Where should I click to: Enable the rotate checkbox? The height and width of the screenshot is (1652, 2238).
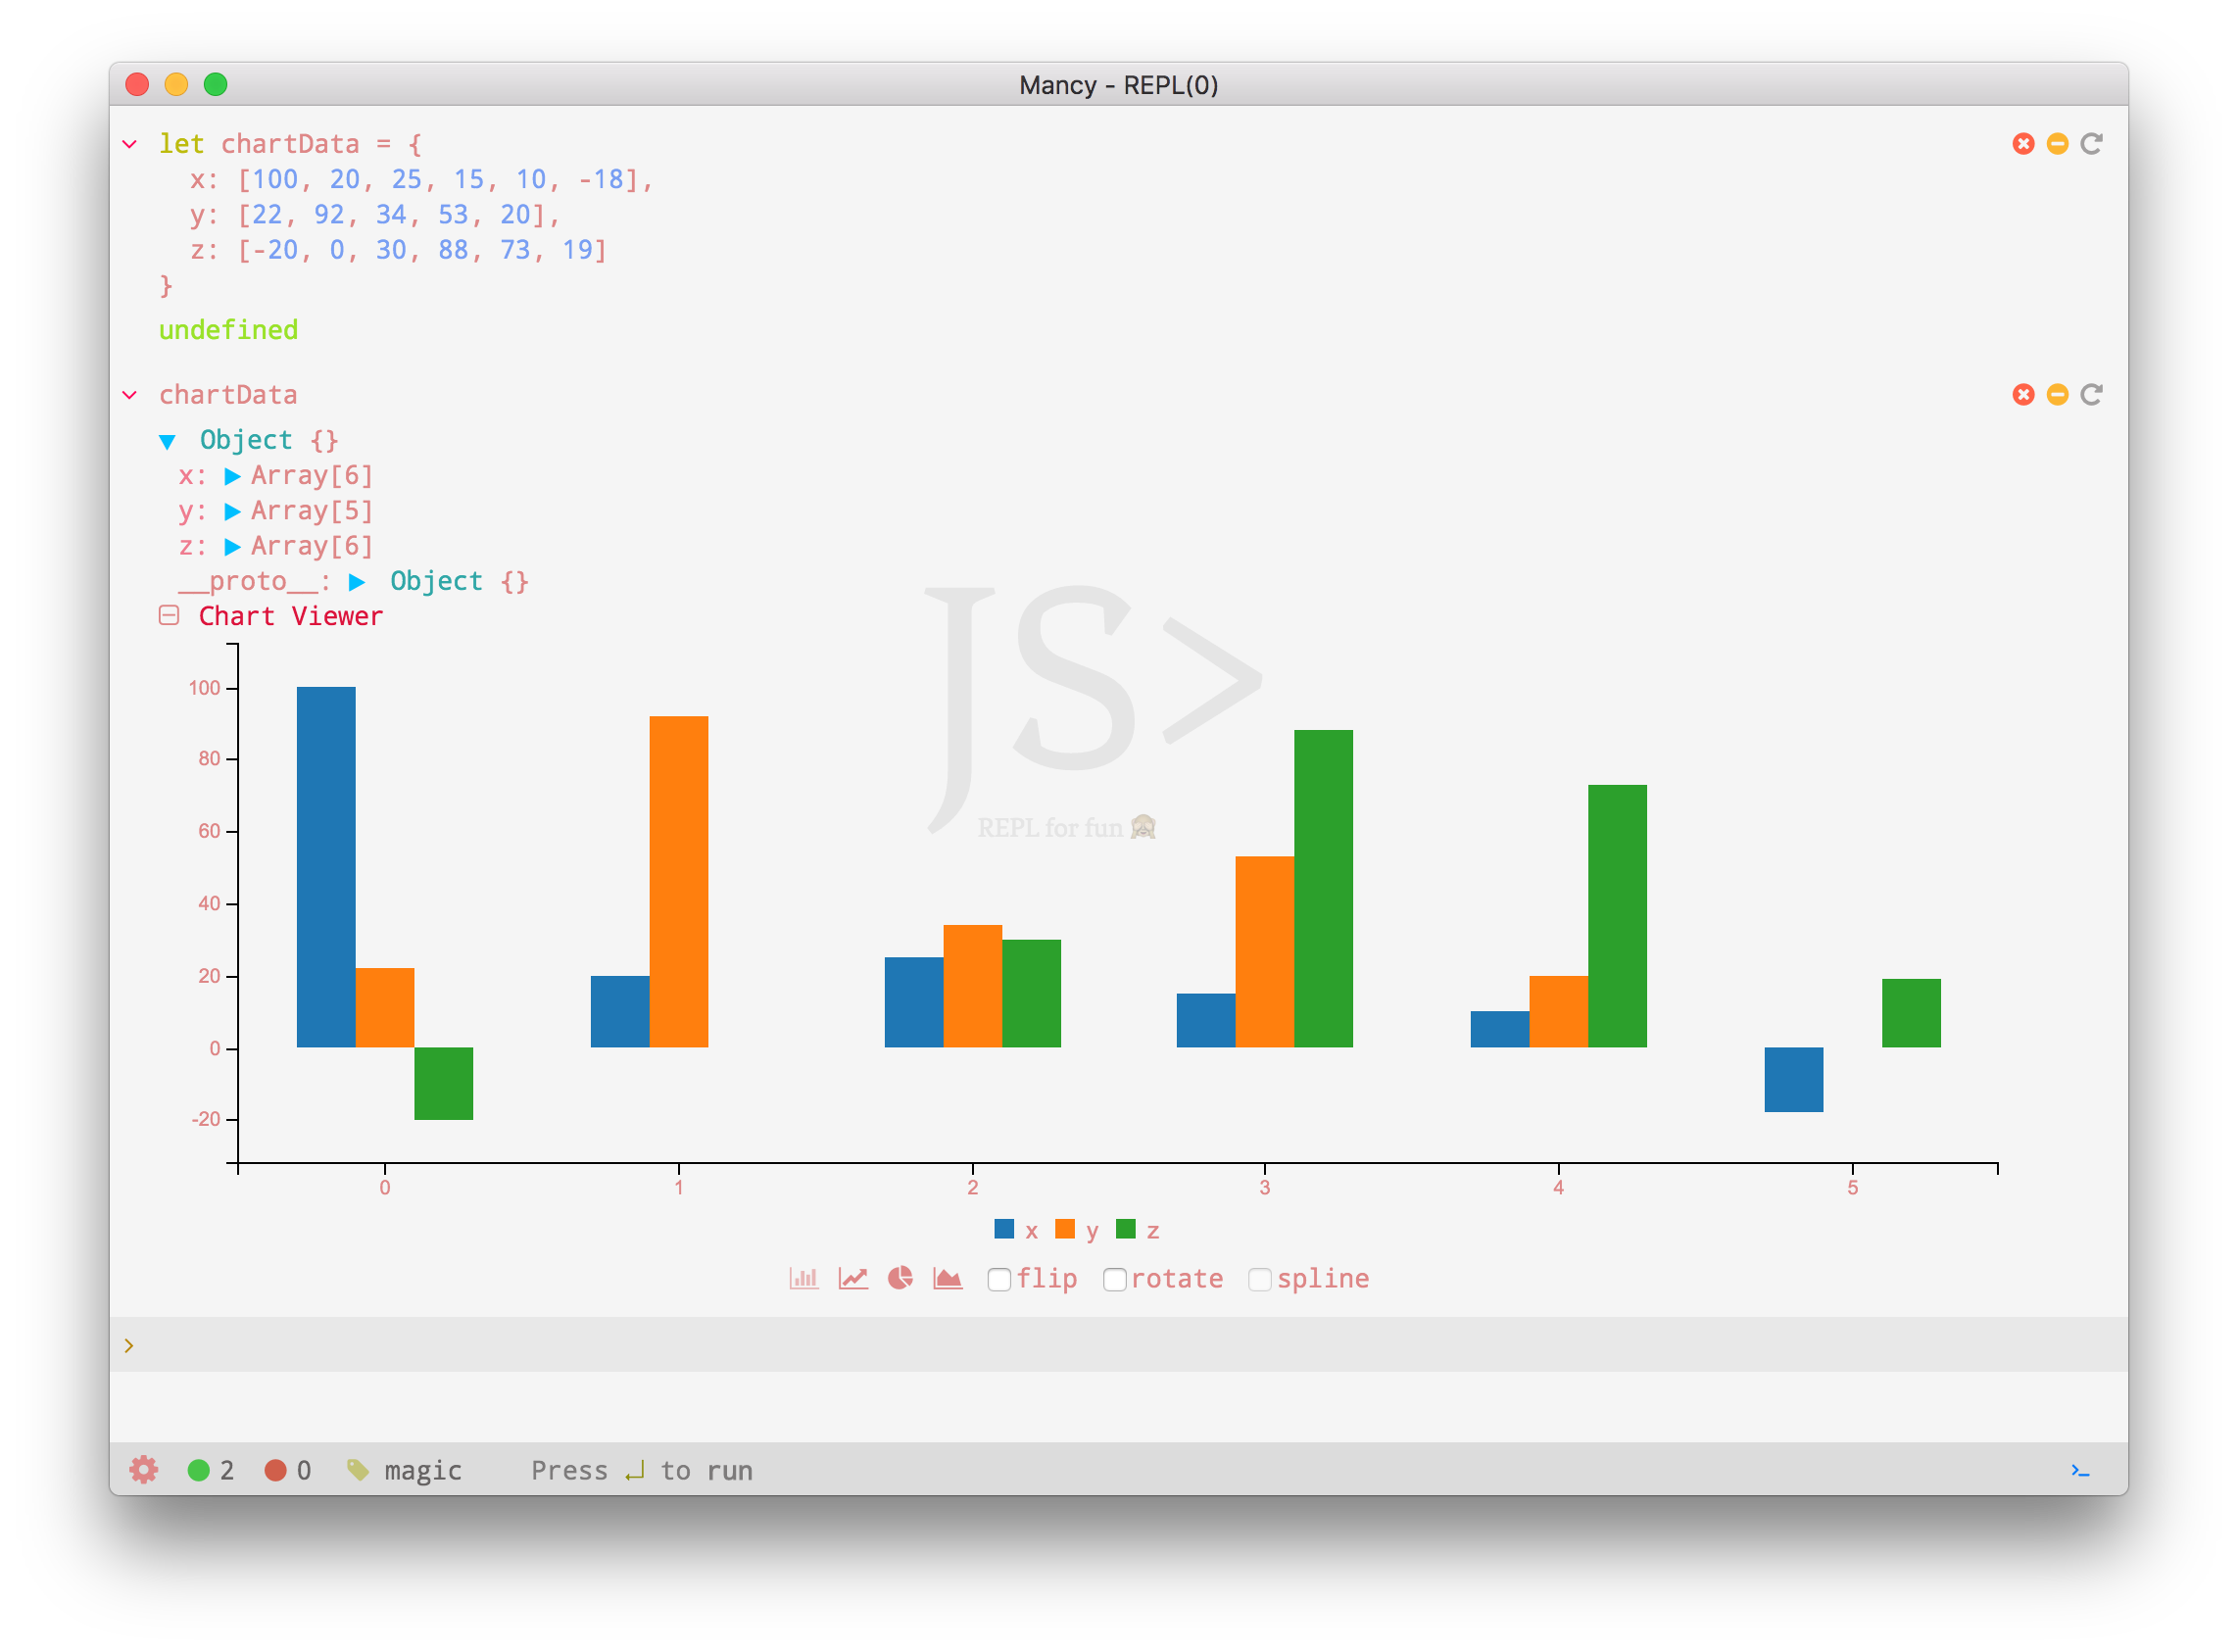pos(1114,1280)
